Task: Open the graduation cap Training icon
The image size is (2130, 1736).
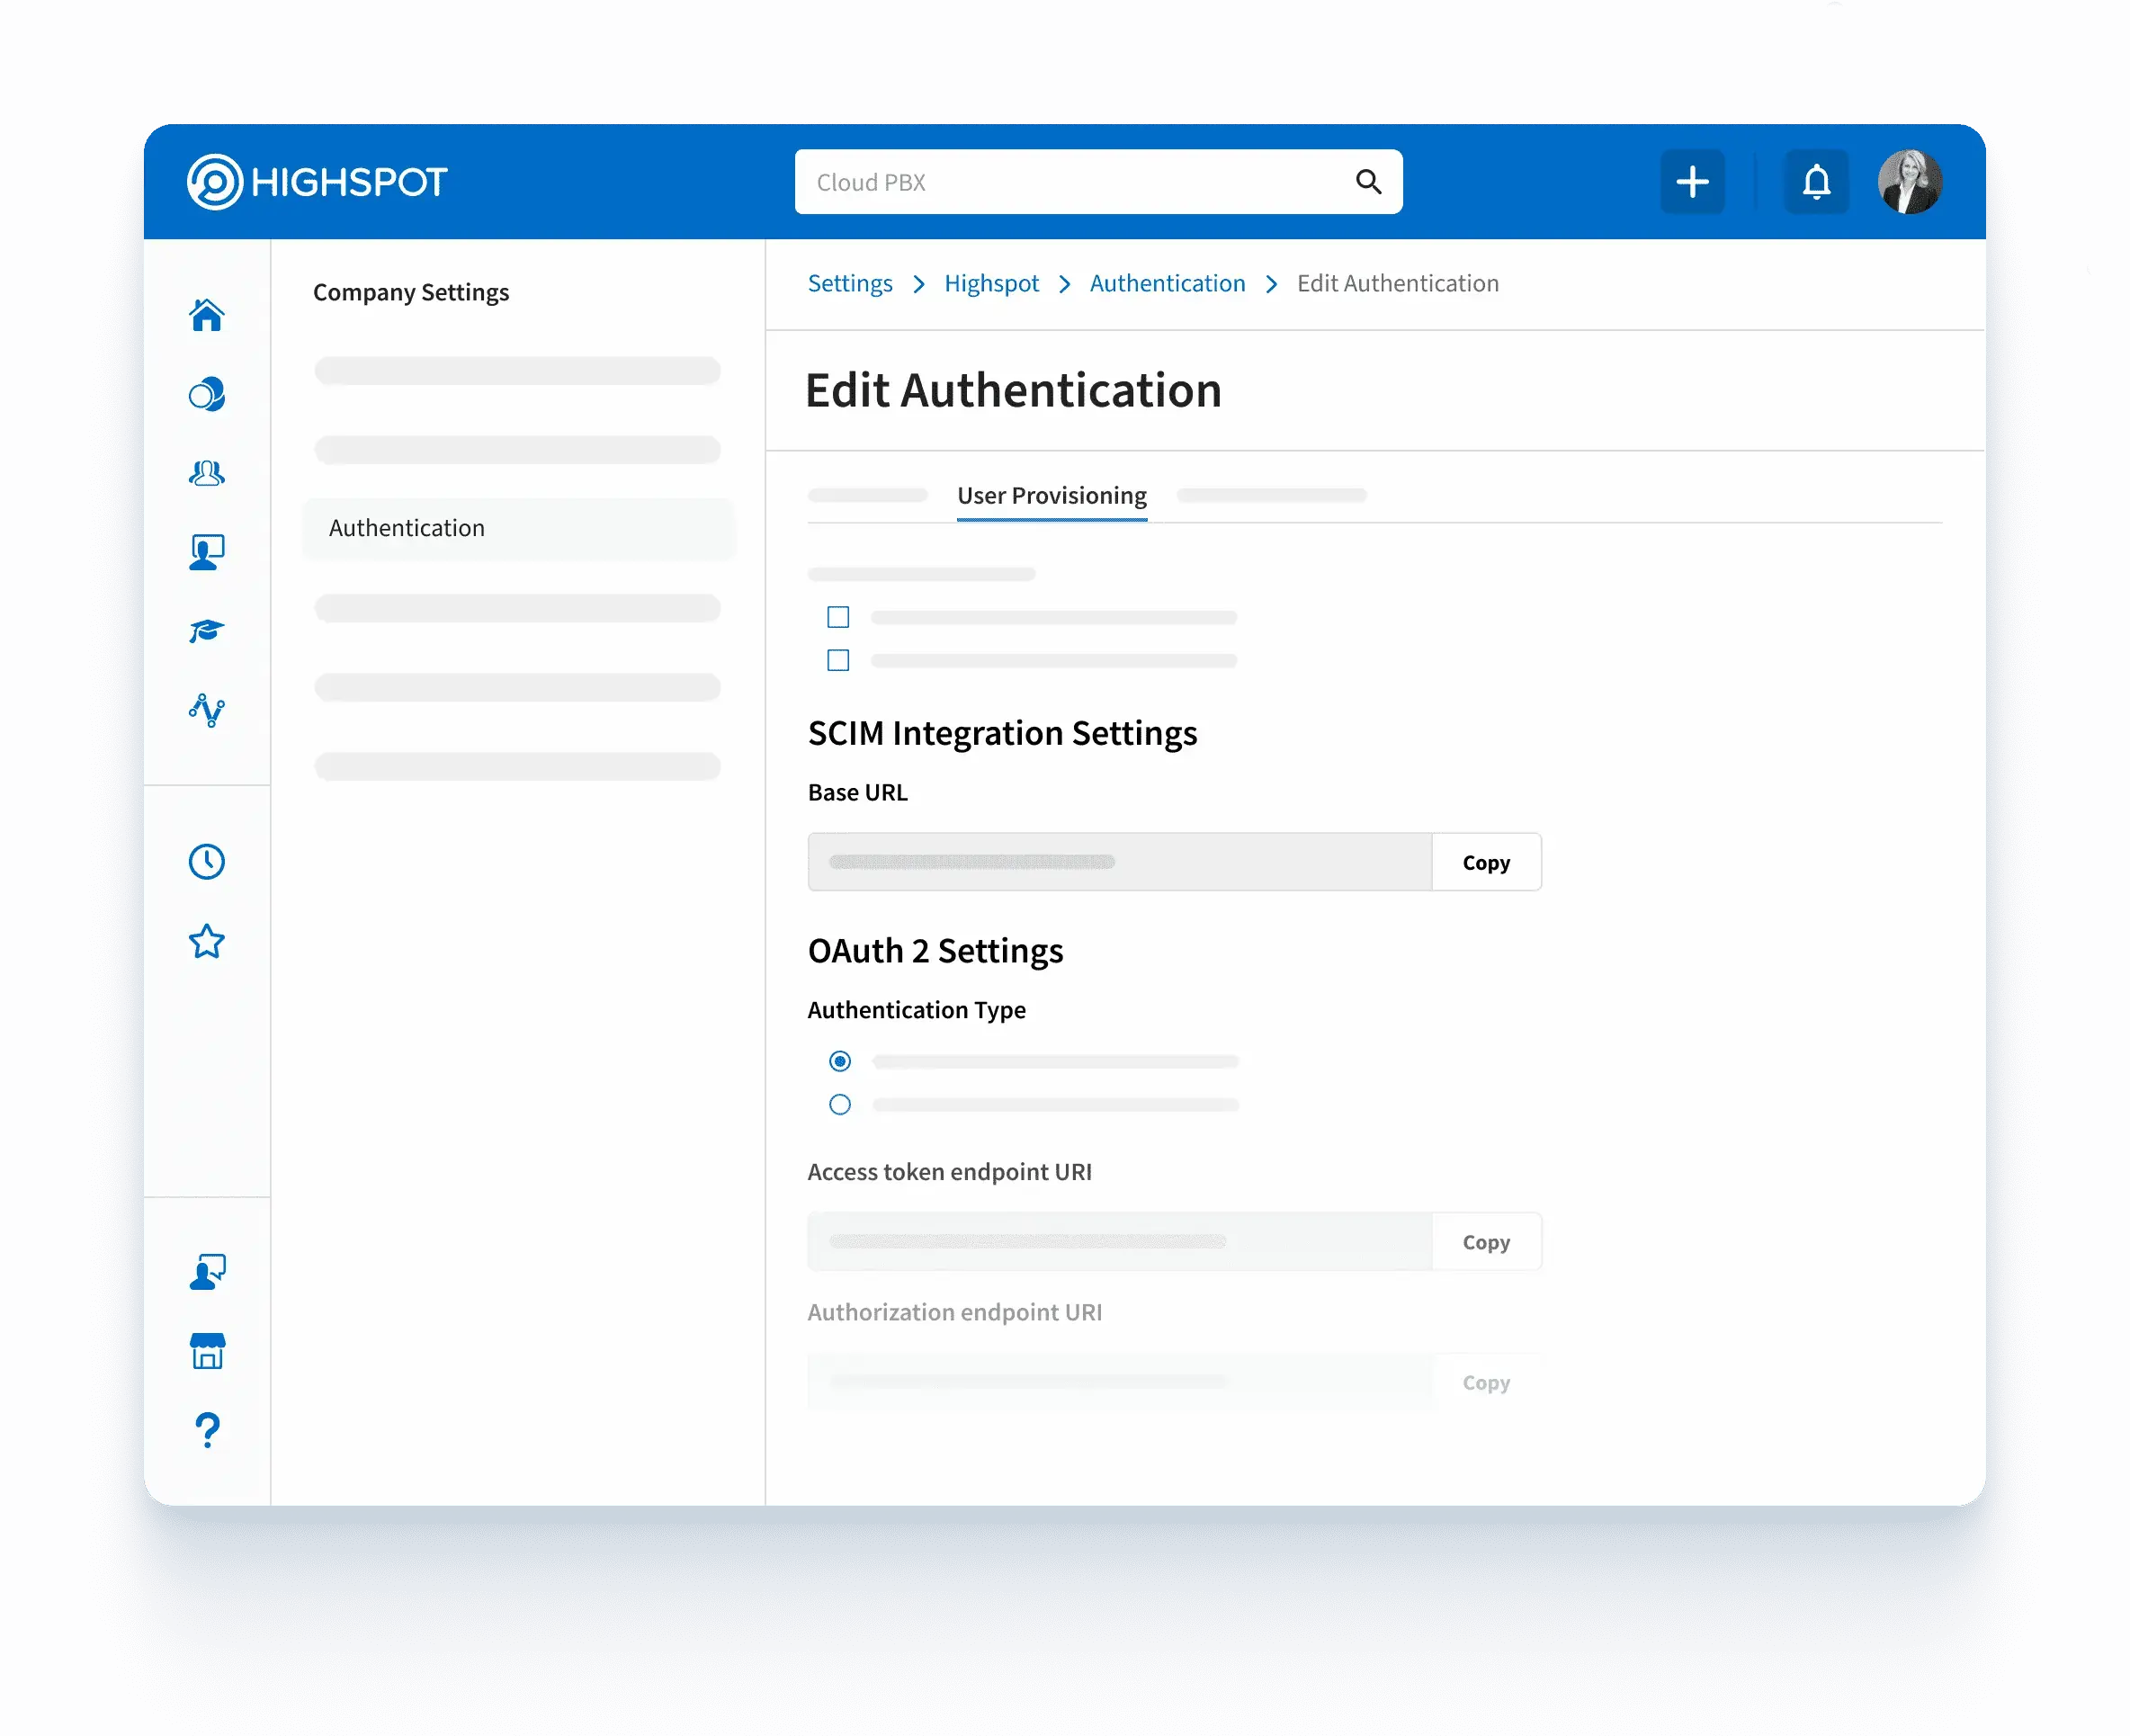Action: pyautogui.click(x=207, y=631)
